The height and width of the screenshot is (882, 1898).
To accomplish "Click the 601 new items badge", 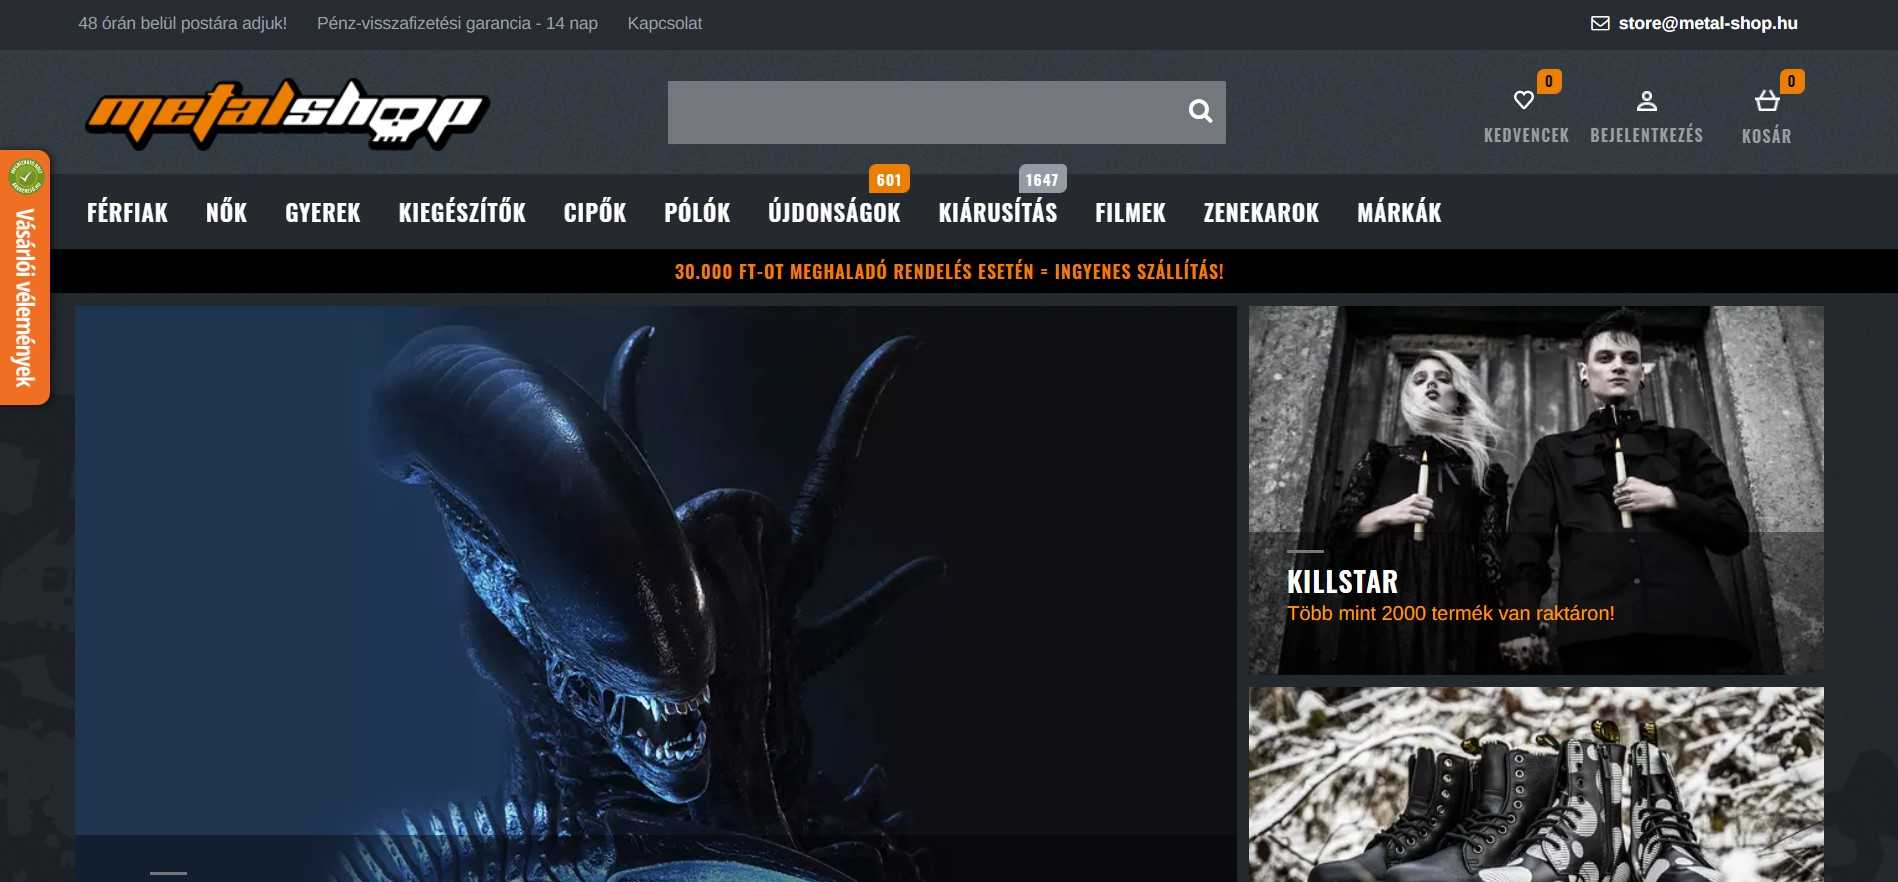I will (889, 179).
